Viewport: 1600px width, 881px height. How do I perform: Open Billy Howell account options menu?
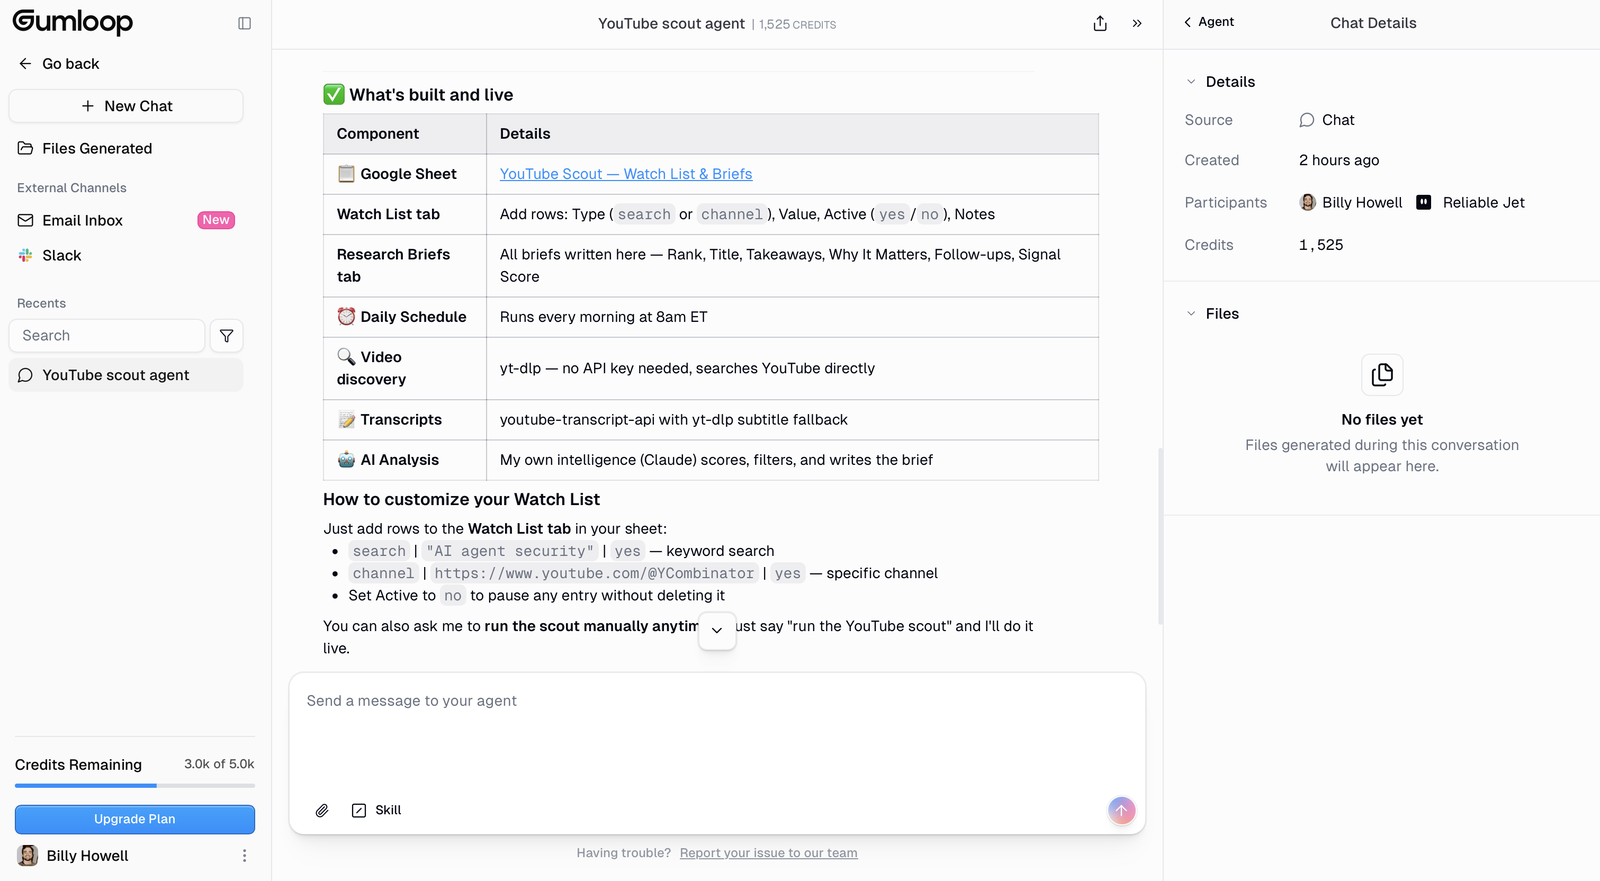click(244, 856)
